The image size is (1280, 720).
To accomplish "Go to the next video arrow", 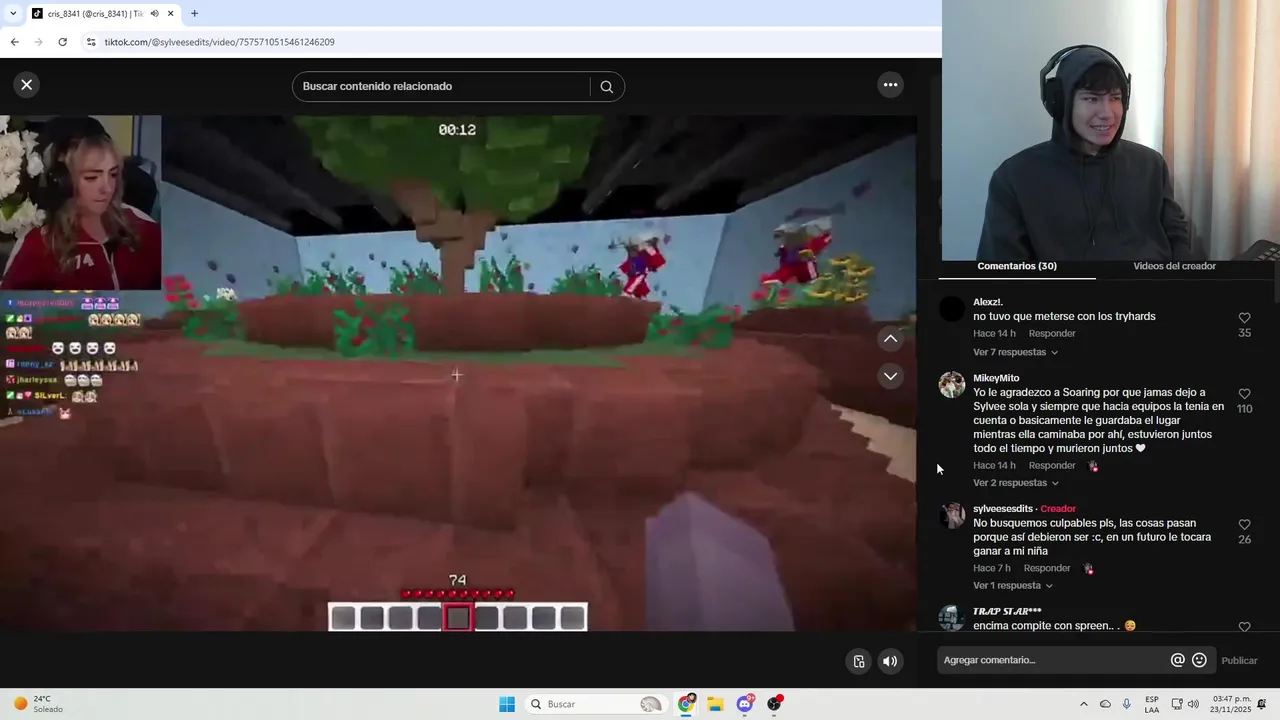I will click(x=890, y=376).
